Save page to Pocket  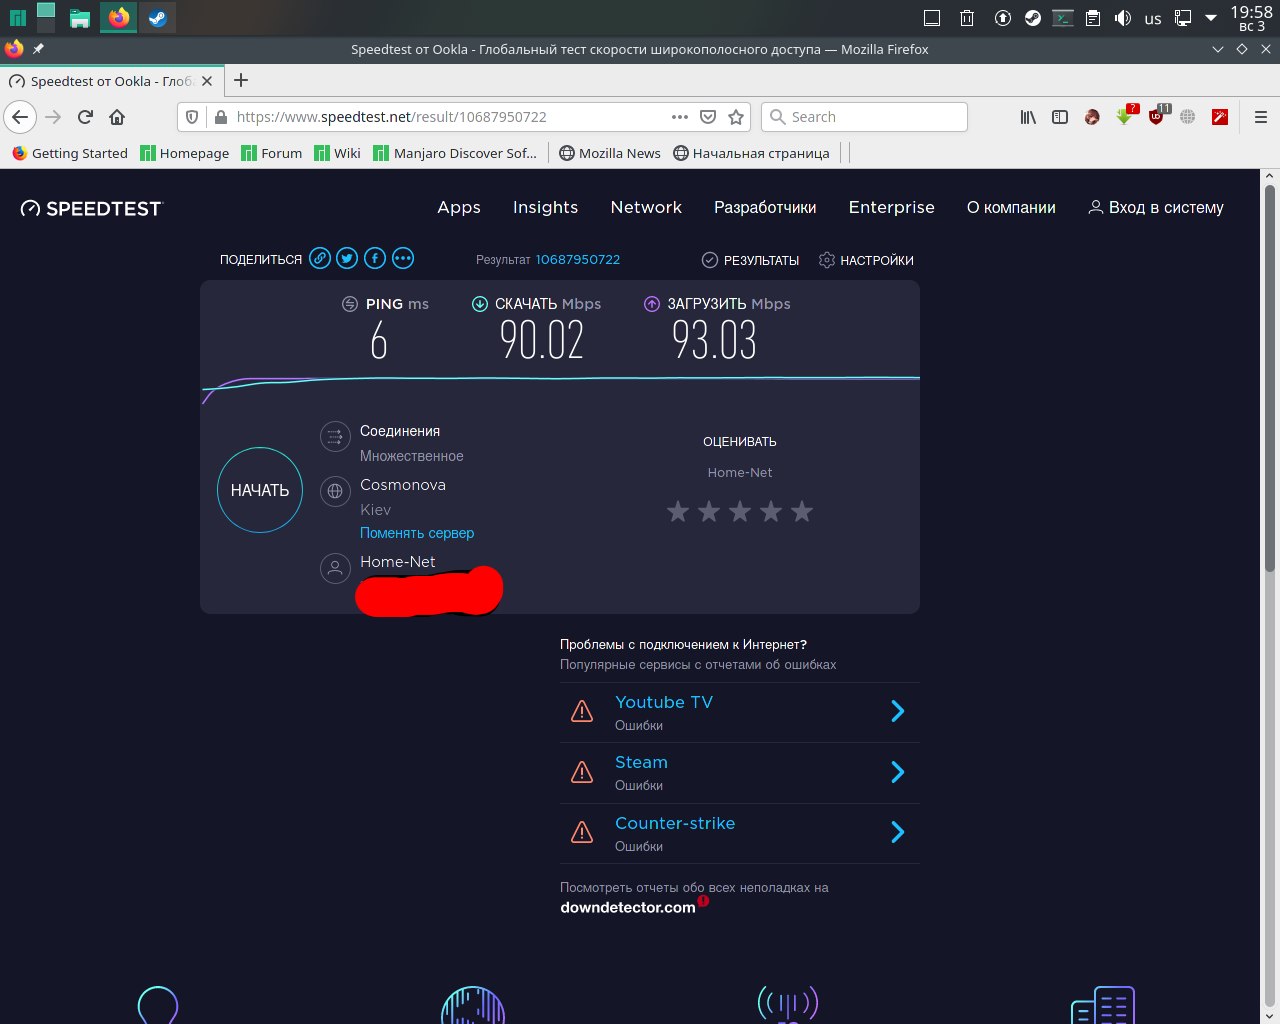[708, 117]
